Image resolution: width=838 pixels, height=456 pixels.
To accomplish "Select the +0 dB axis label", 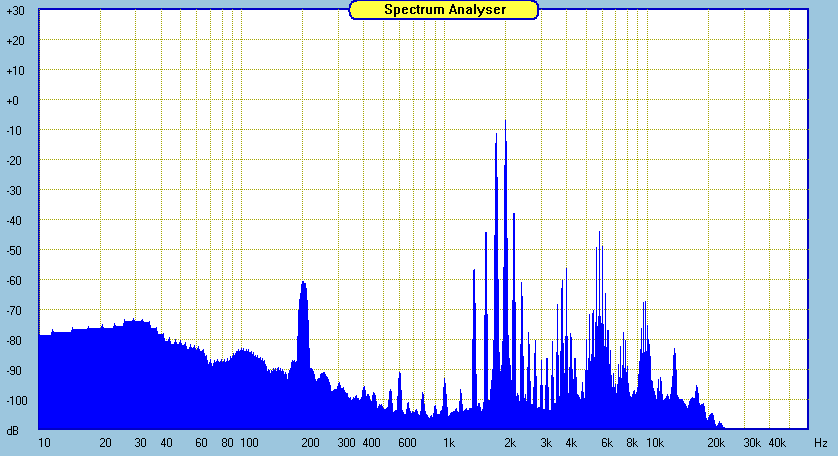I will coord(12,101).
